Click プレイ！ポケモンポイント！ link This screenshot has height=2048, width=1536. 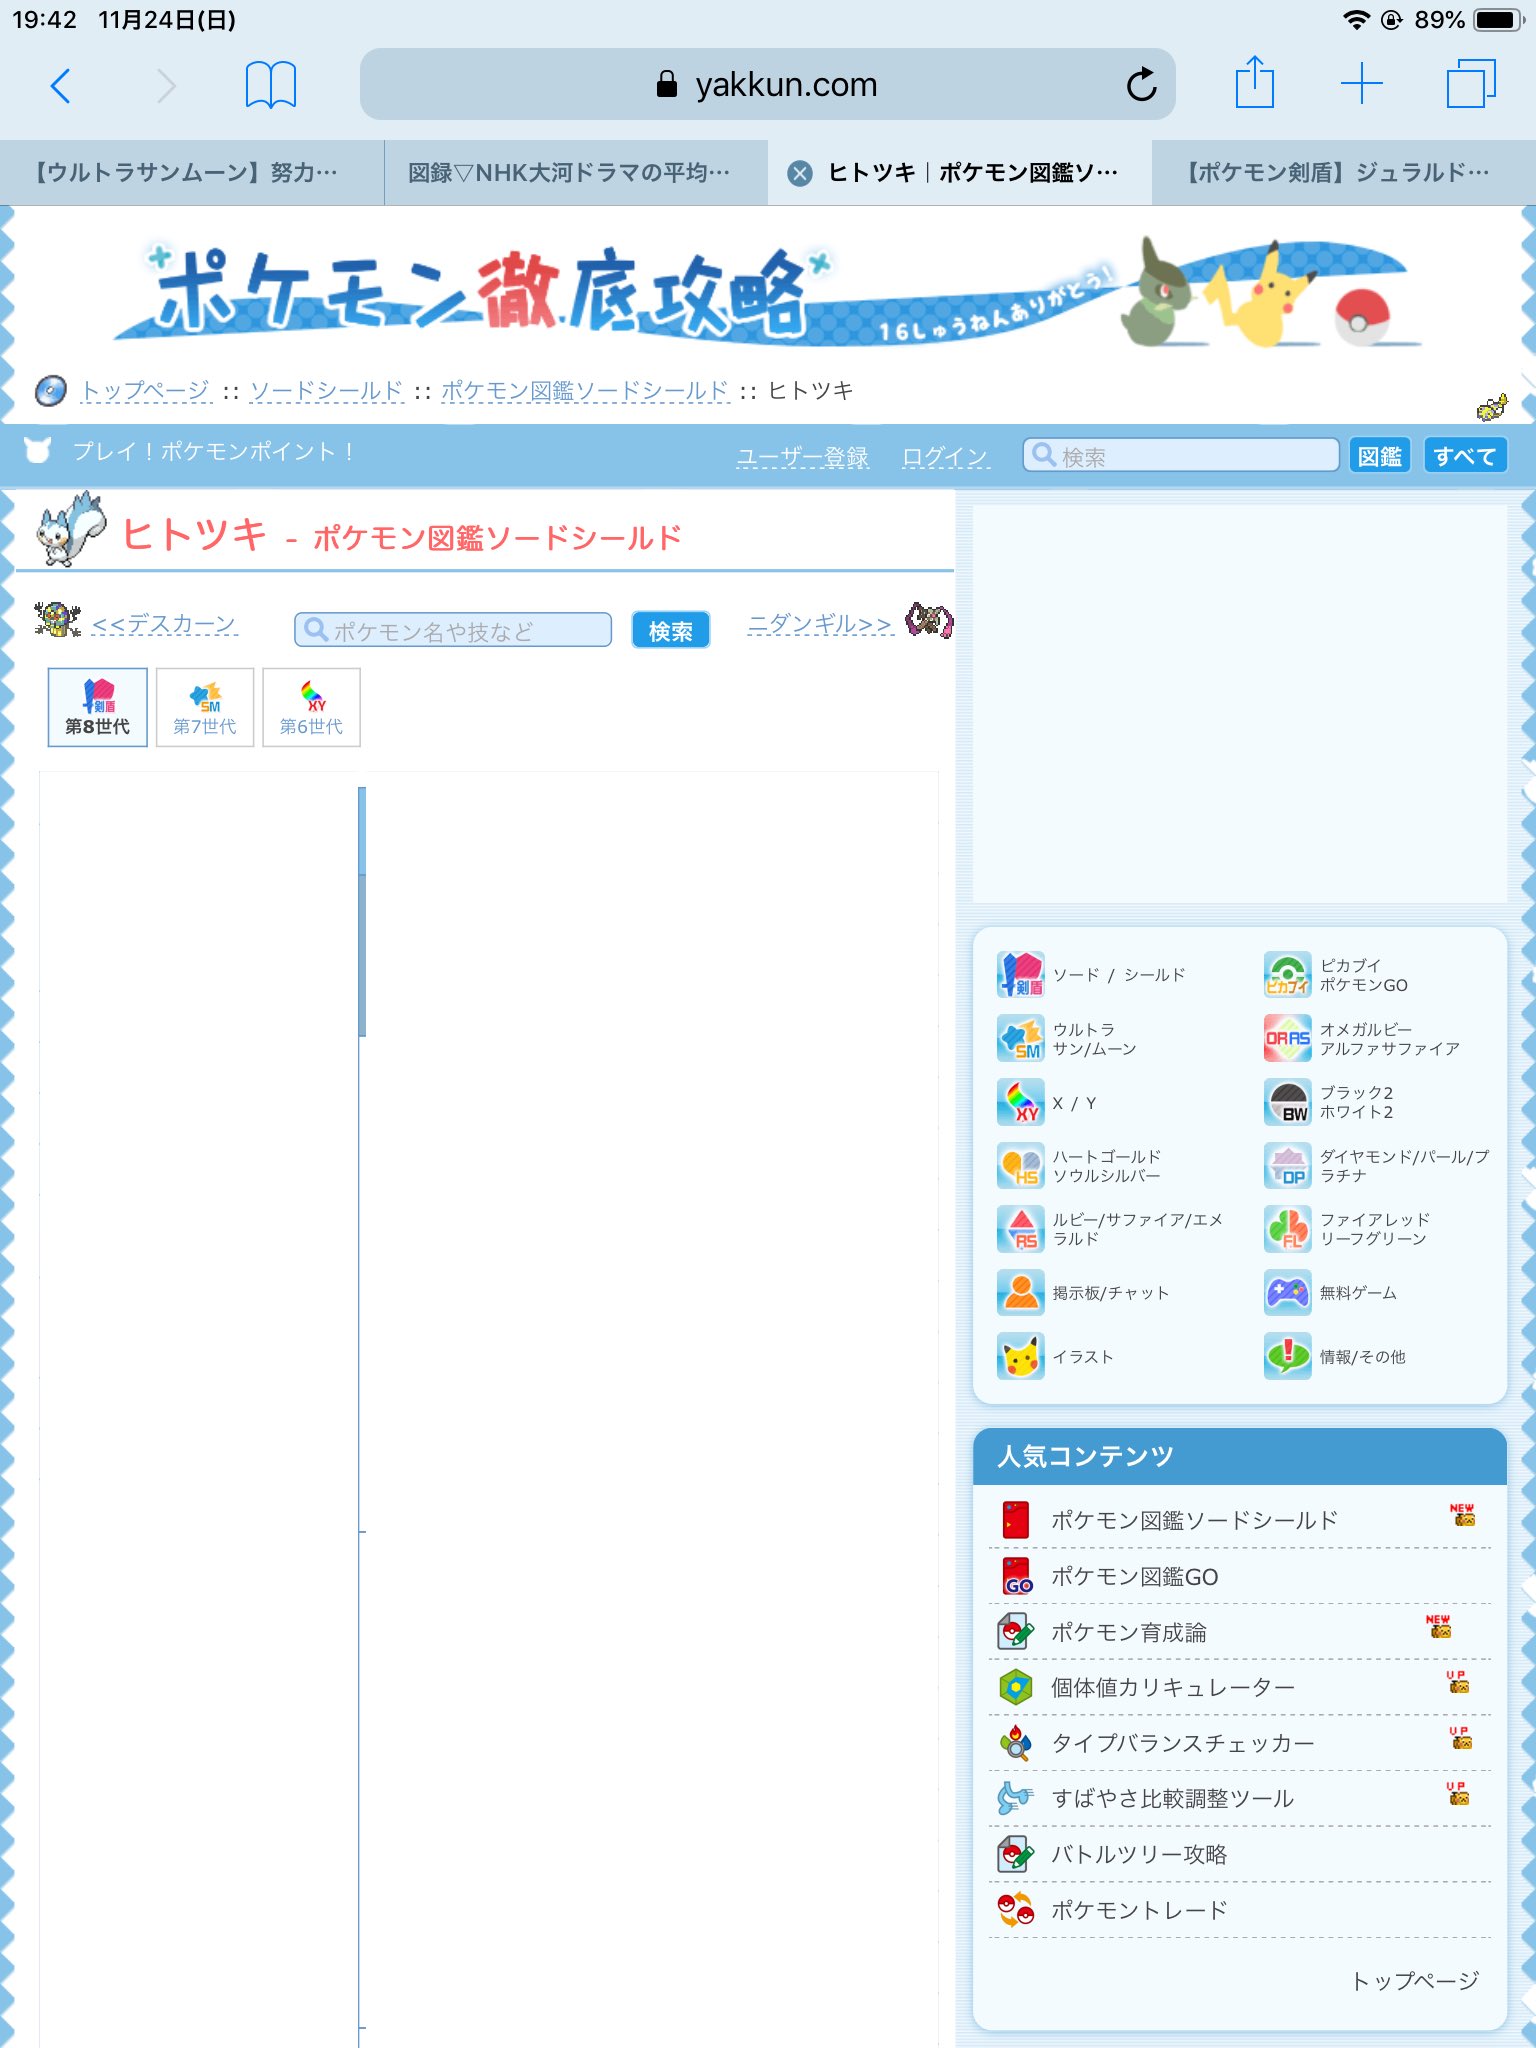213,452
